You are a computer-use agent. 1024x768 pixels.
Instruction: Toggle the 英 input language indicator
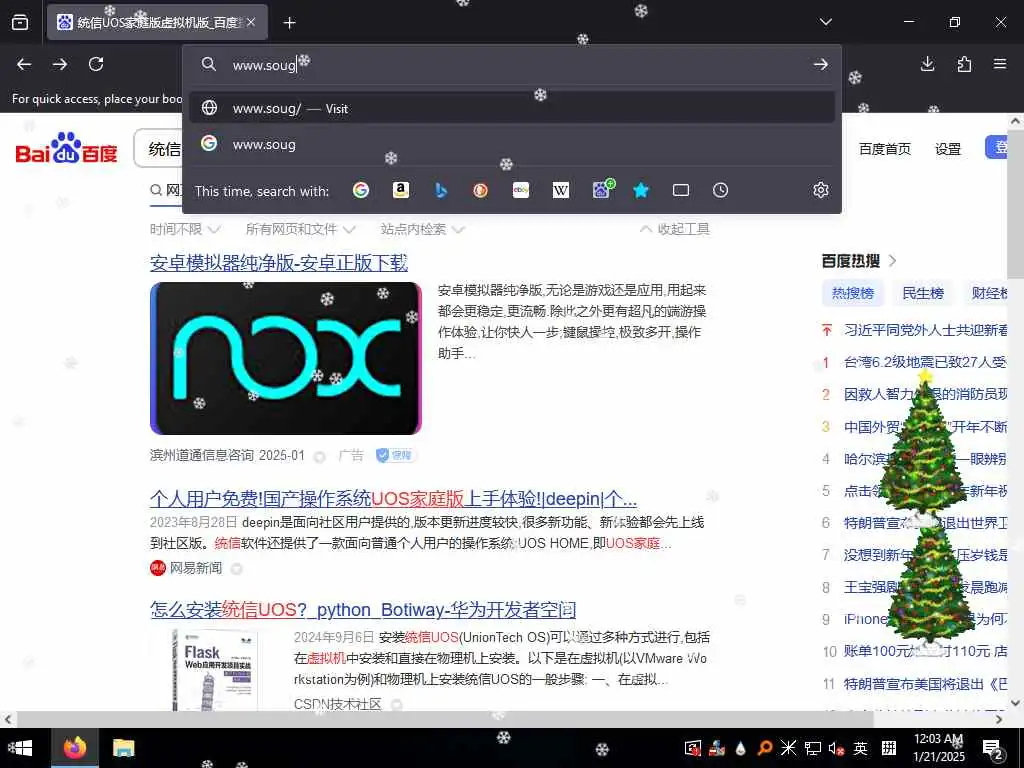[861, 748]
